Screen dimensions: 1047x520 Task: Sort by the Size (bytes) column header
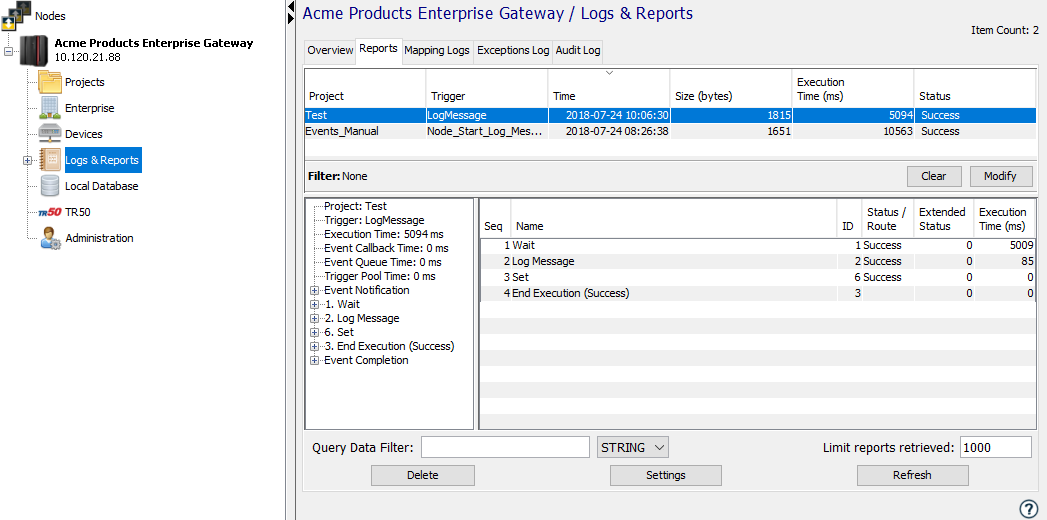click(x=731, y=87)
